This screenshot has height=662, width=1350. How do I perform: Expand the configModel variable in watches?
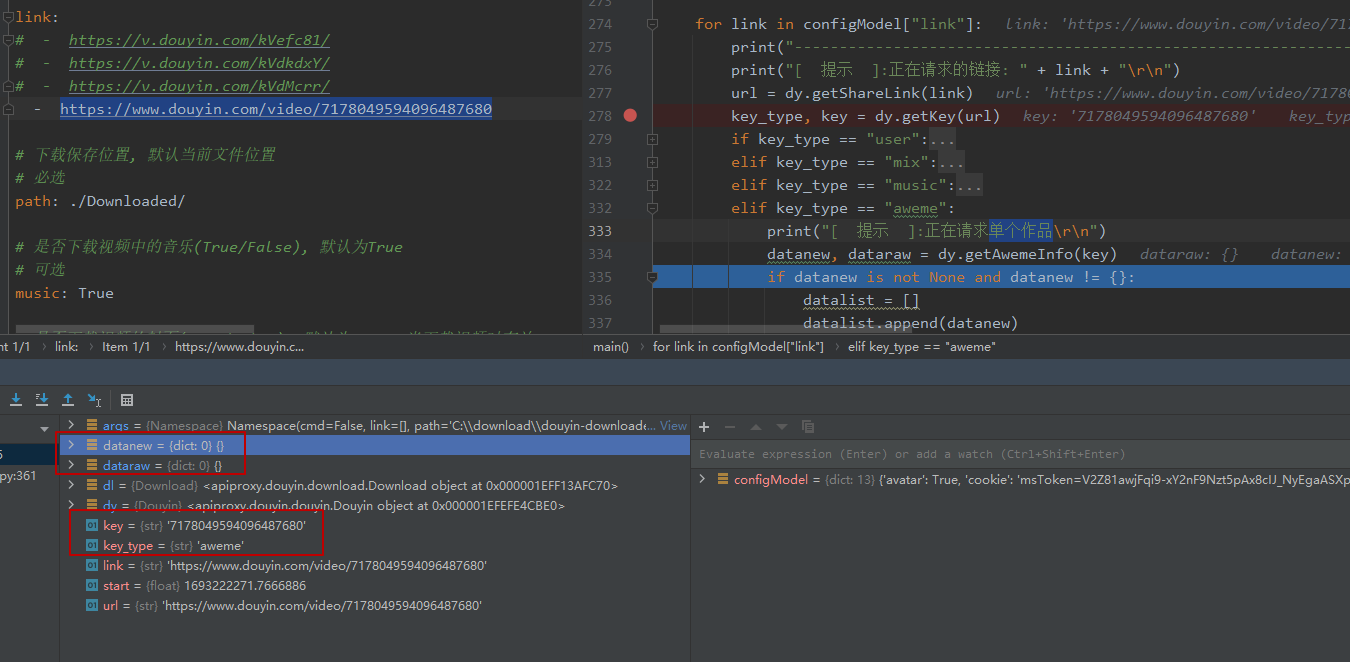click(x=700, y=479)
